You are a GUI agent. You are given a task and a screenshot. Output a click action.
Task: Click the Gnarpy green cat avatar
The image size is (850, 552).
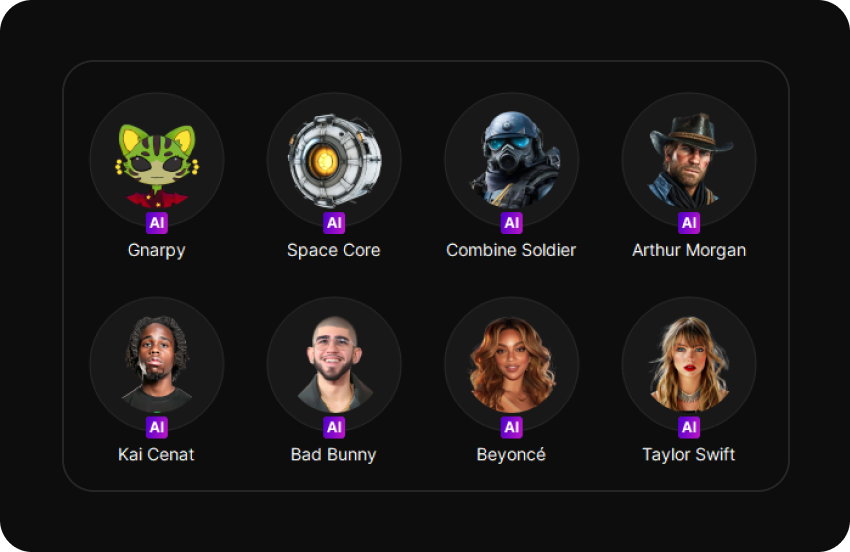(x=157, y=160)
